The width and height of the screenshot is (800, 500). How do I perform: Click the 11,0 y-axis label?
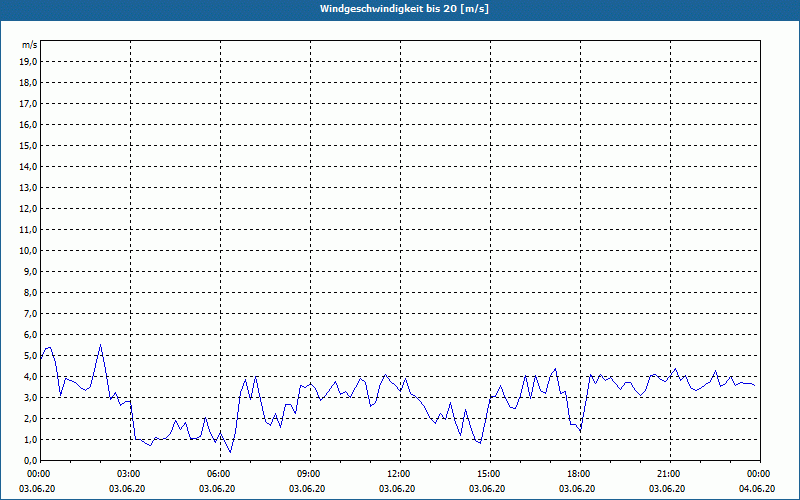[x=28, y=230]
